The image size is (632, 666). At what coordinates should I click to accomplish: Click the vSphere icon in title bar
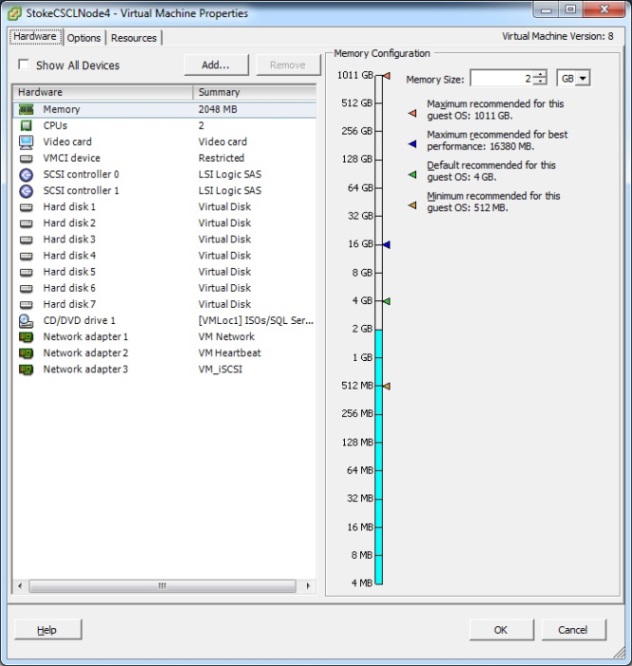click(14, 14)
